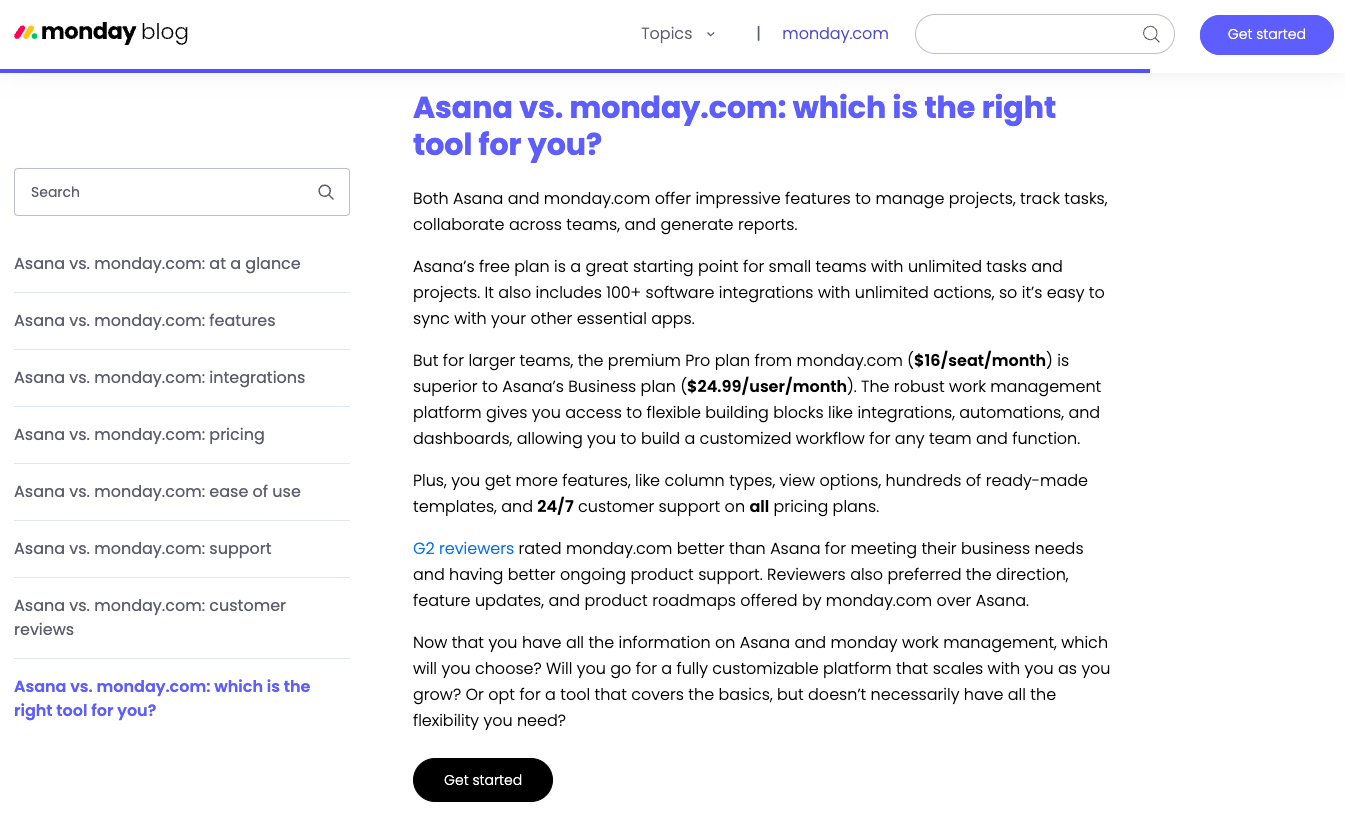
Task: Click the monday blog logo
Action: coord(101,33)
